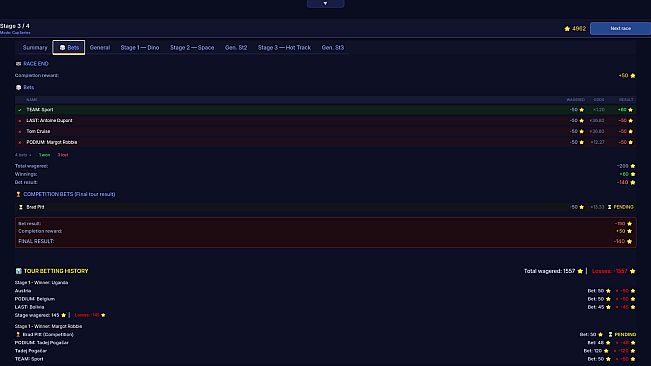The image size is (651, 366).
Task: Click the trophy icon by COMPETITION BETS
Action: [18, 194]
